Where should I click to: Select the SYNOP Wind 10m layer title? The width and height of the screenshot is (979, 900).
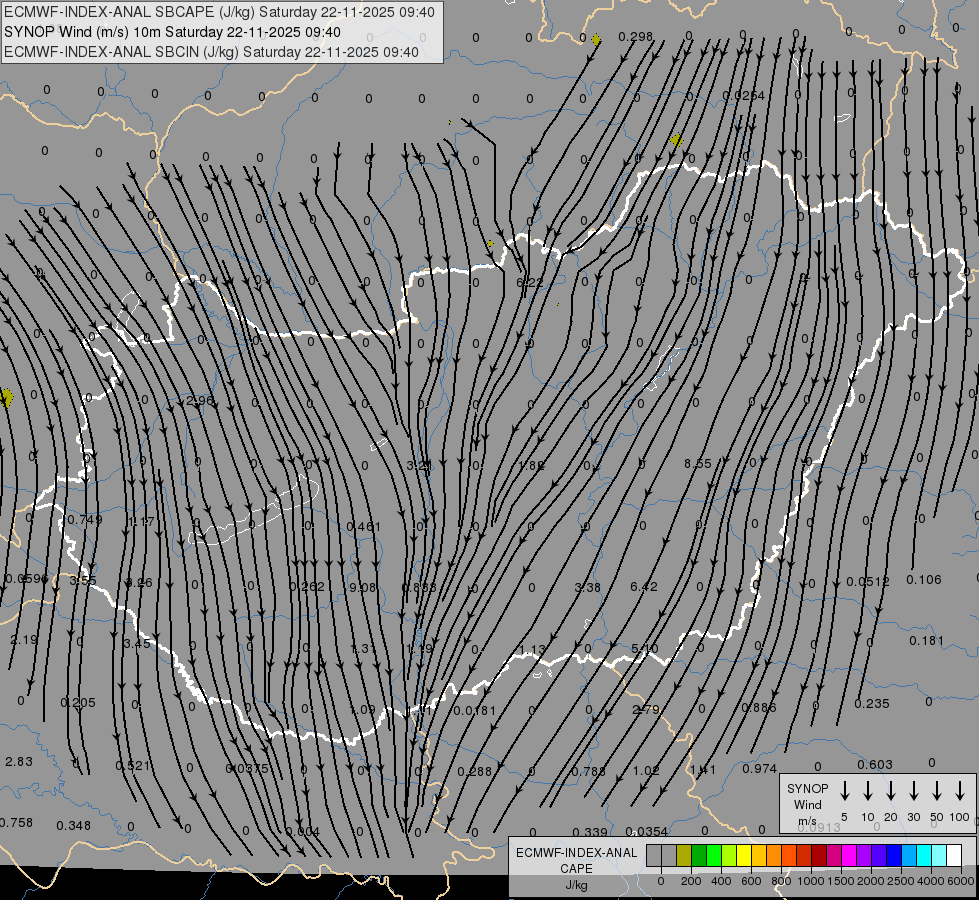click(179, 32)
